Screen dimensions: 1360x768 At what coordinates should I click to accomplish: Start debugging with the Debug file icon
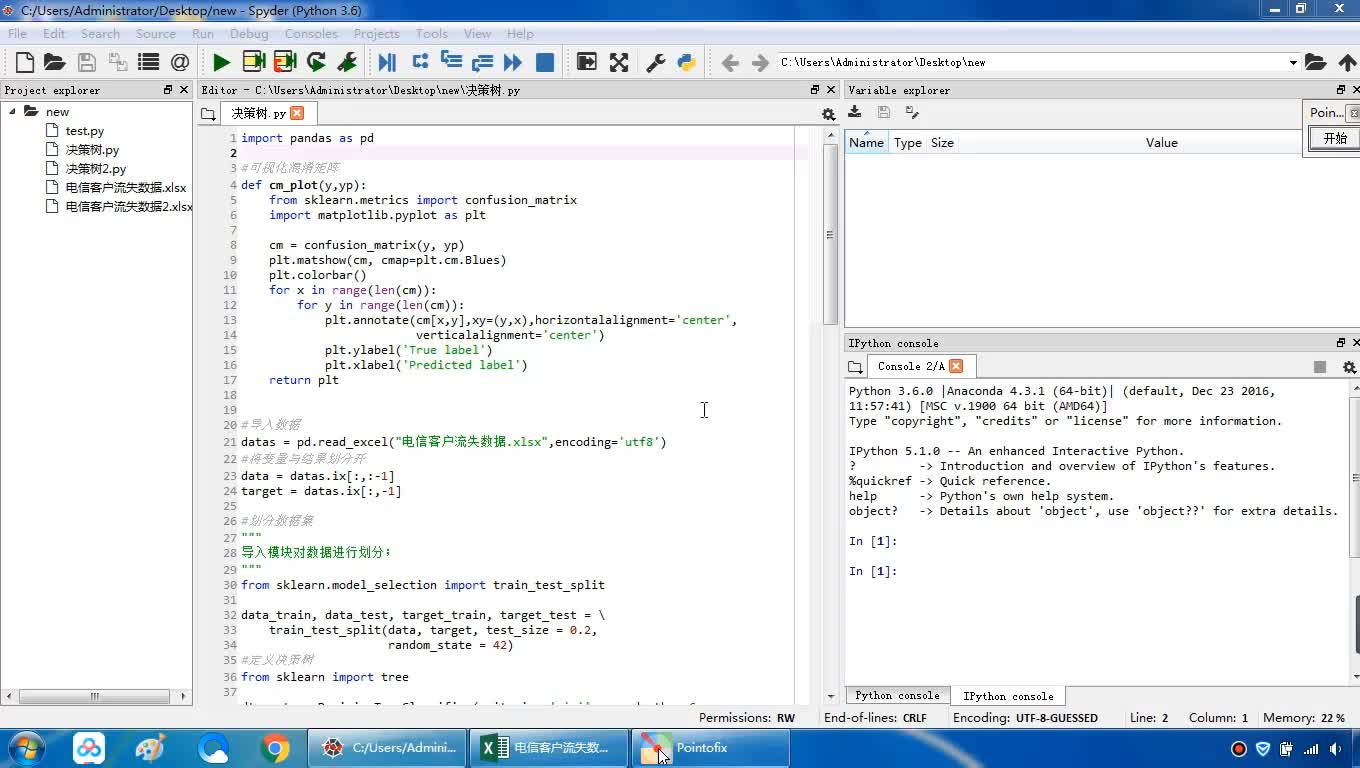tap(387, 62)
